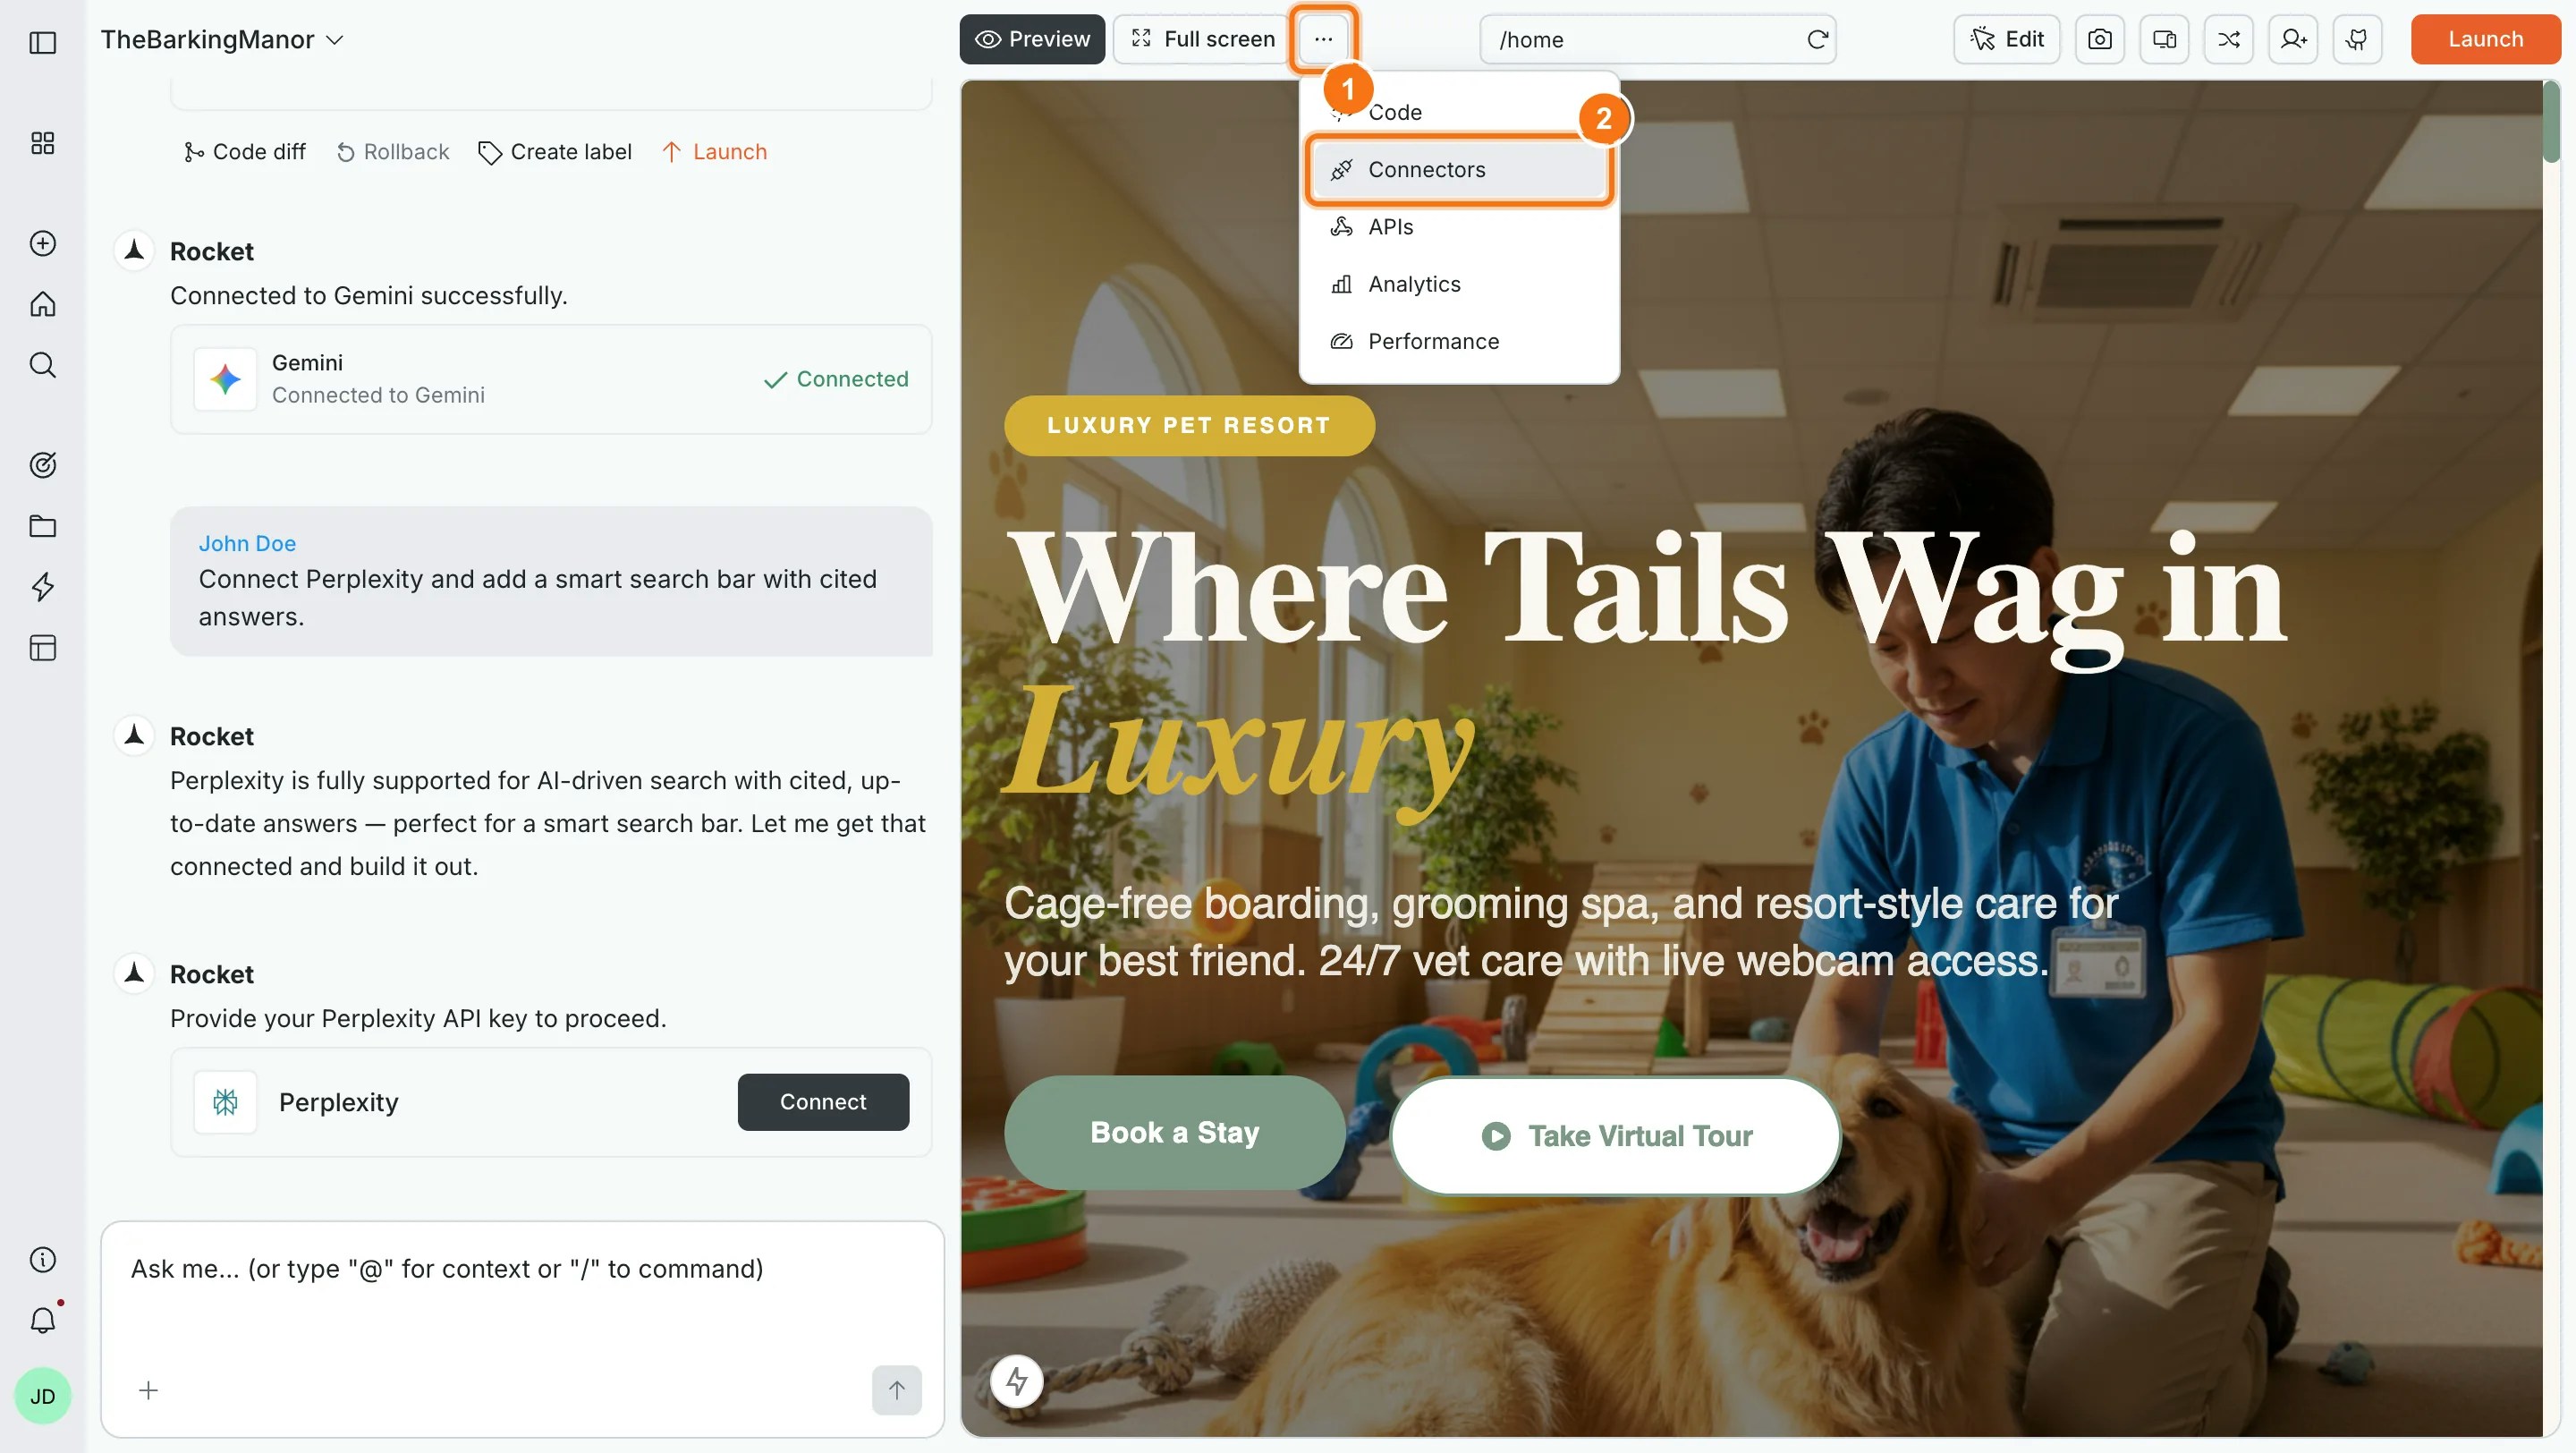Expand attachments with the plus button
Image resolution: width=2576 pixels, height=1453 pixels.
(148, 1390)
